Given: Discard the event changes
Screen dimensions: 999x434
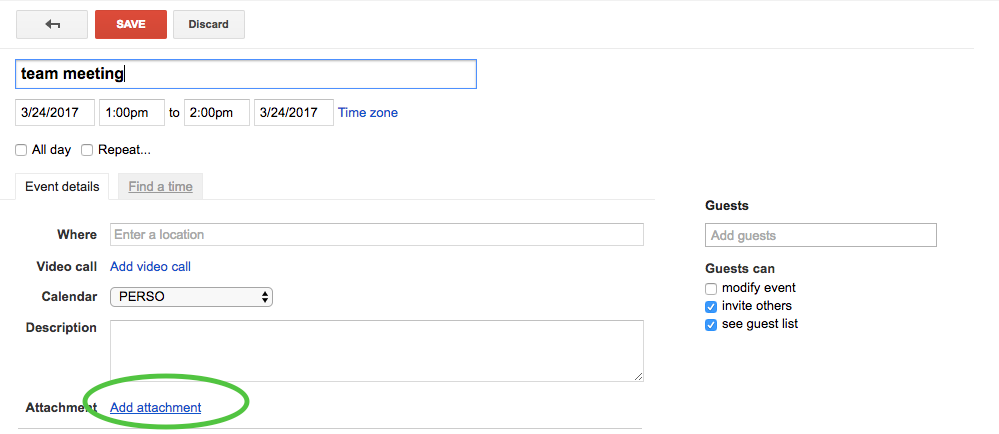Looking at the screenshot, I should 208,24.
